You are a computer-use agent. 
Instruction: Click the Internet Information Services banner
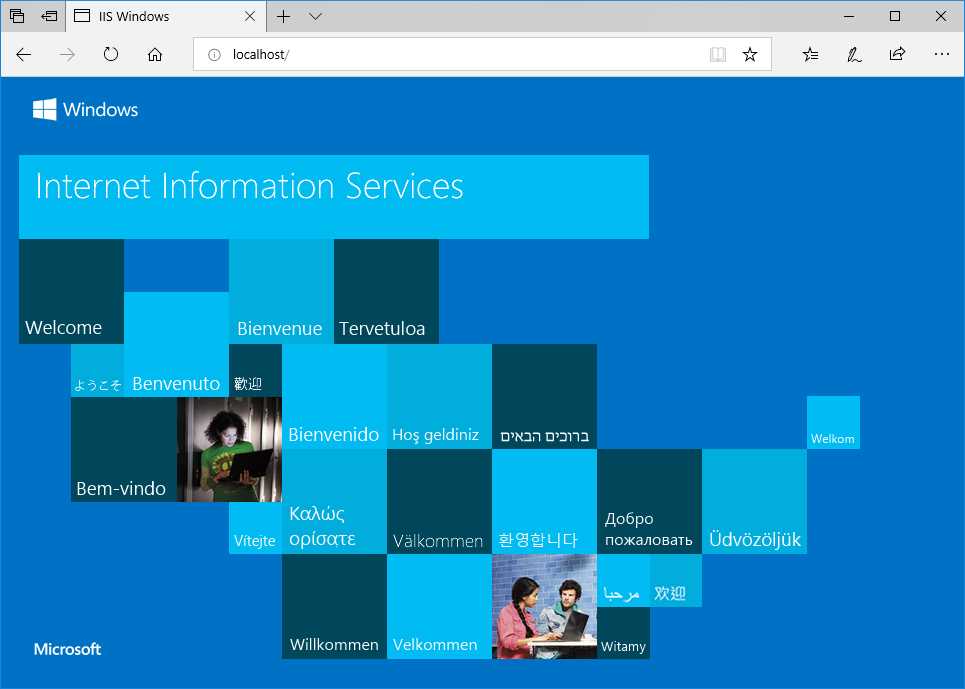[333, 196]
